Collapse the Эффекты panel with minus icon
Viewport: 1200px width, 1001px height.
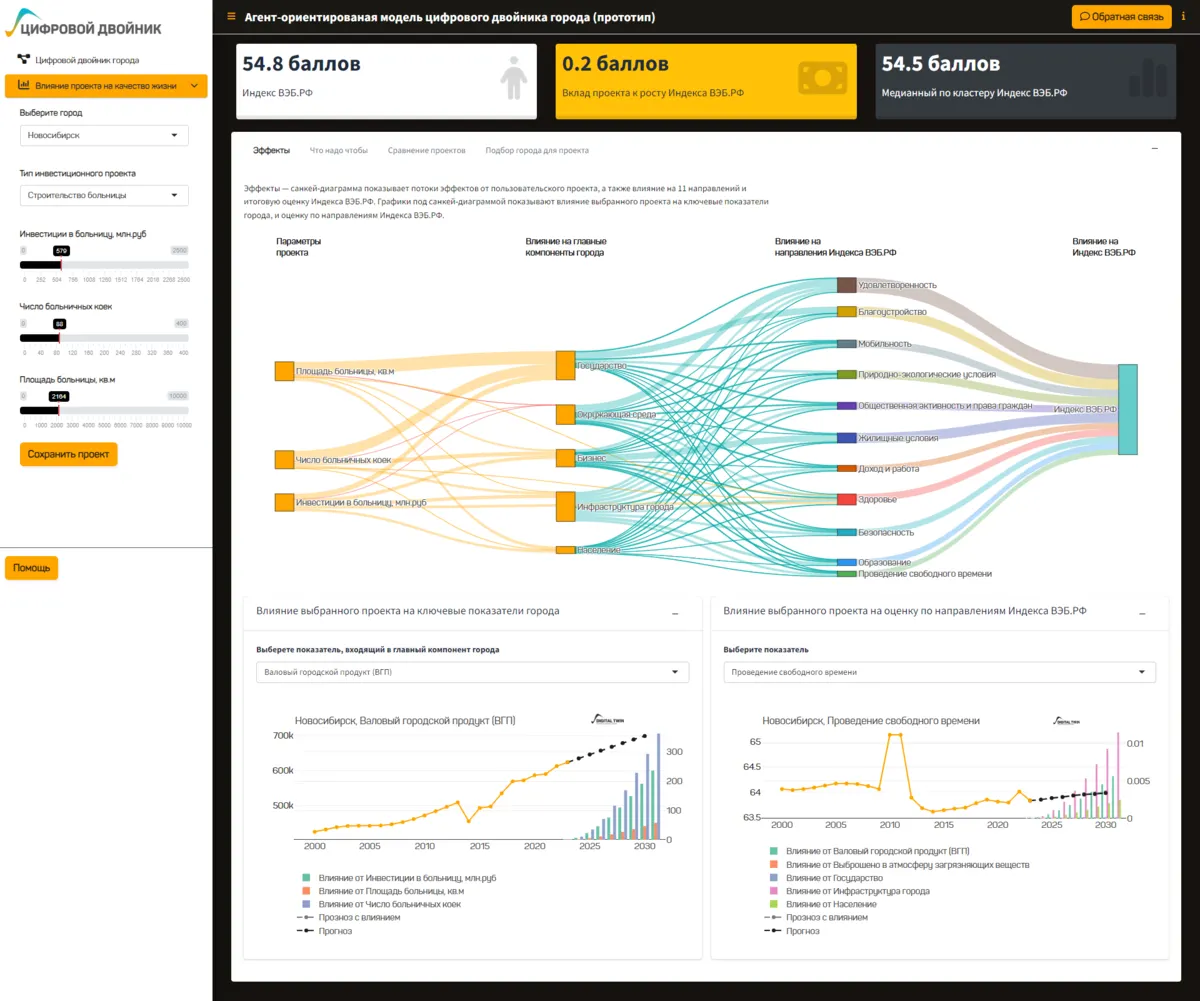tap(1155, 148)
